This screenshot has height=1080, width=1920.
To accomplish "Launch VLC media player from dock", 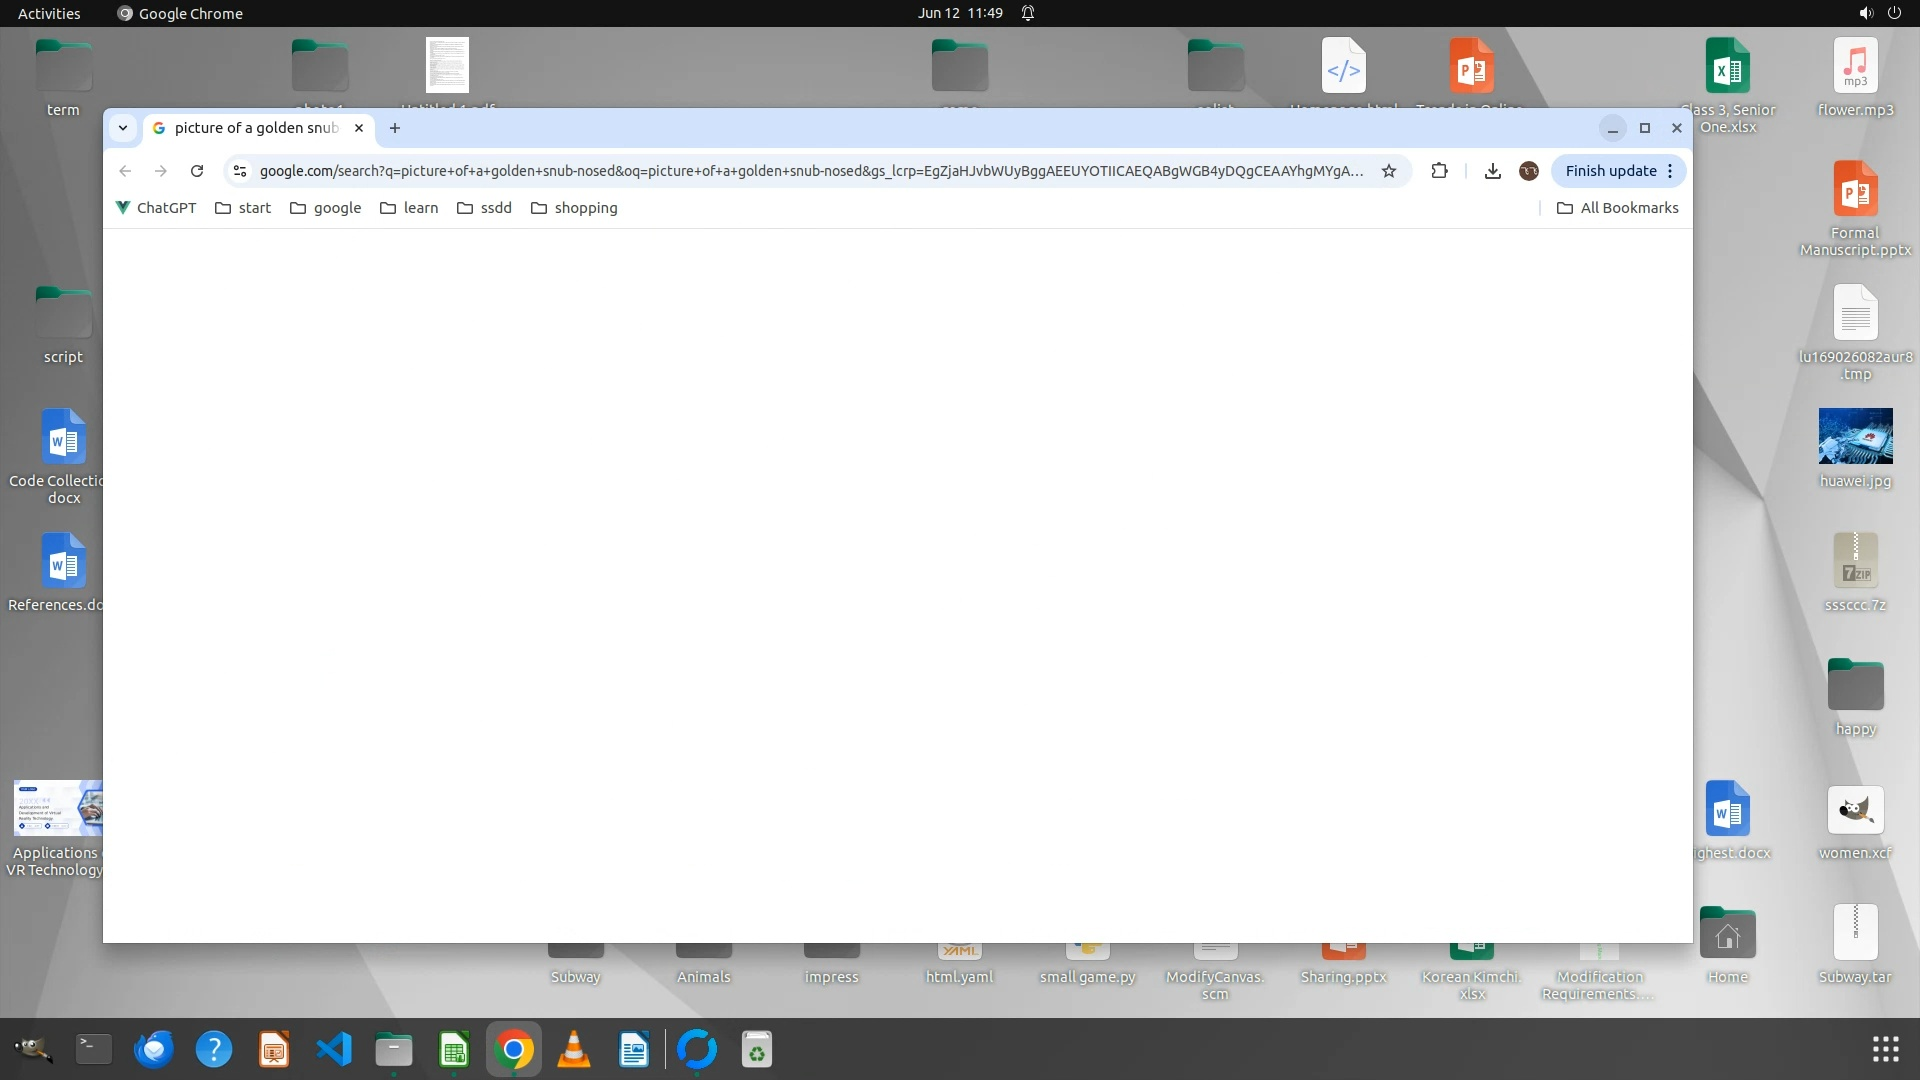I will pos(573,1049).
